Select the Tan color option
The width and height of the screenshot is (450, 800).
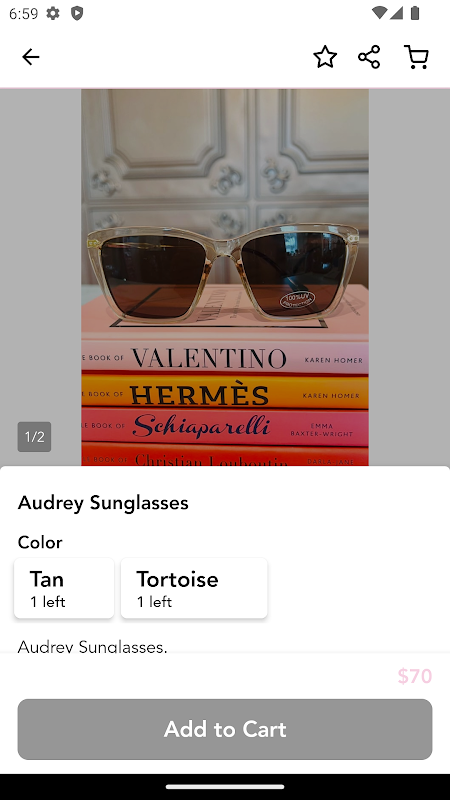tap(64, 588)
